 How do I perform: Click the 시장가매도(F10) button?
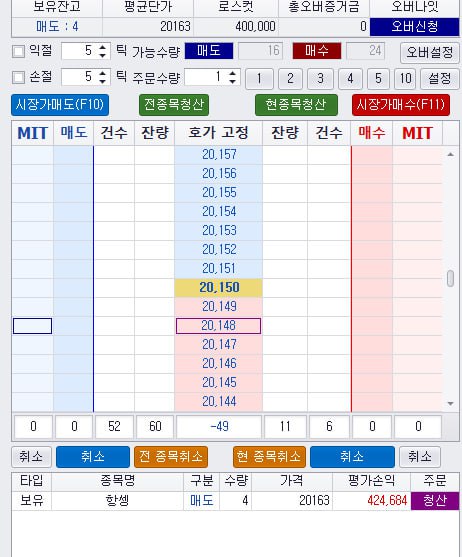[60, 105]
